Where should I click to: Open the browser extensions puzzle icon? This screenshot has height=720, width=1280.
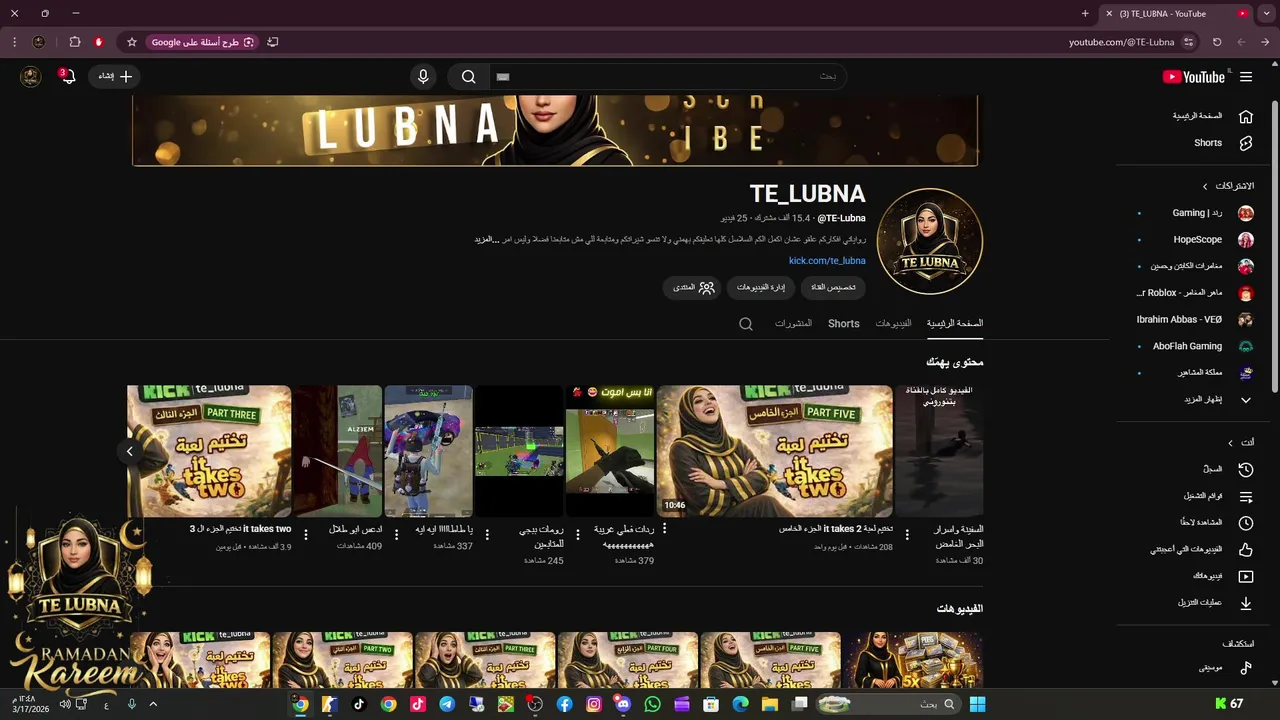75,42
